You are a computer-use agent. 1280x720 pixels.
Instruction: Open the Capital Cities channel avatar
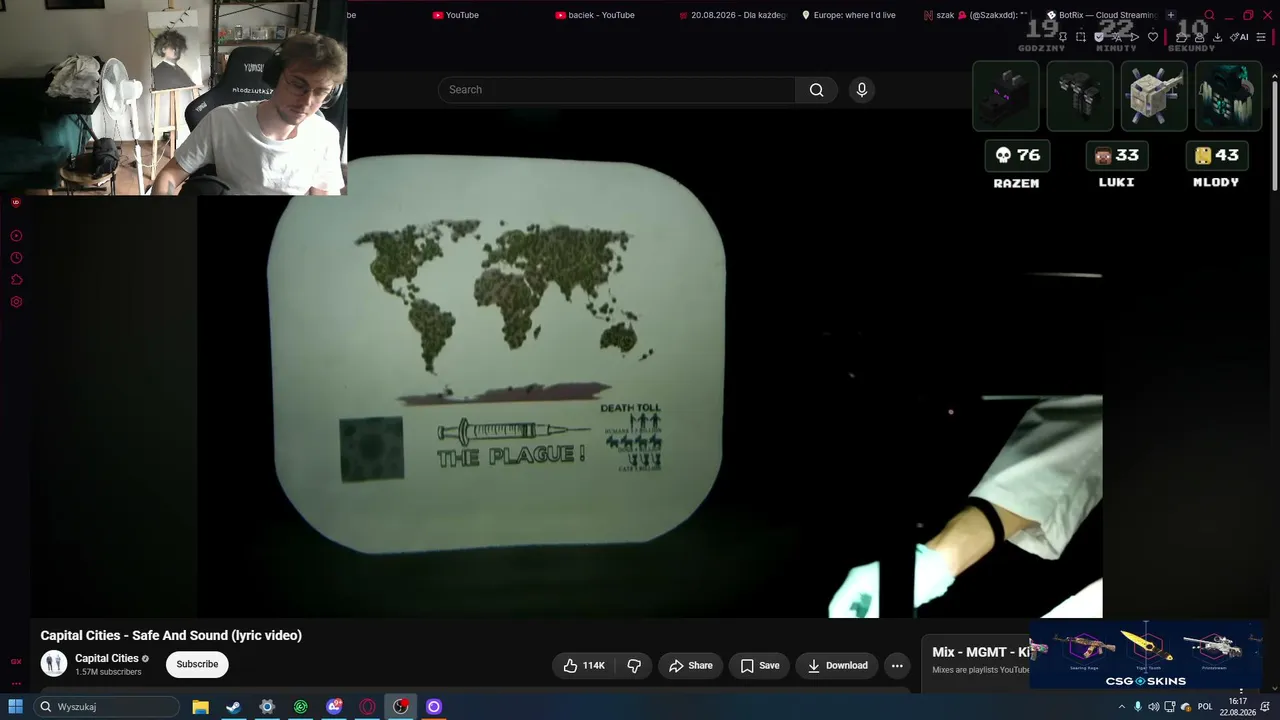pos(54,663)
